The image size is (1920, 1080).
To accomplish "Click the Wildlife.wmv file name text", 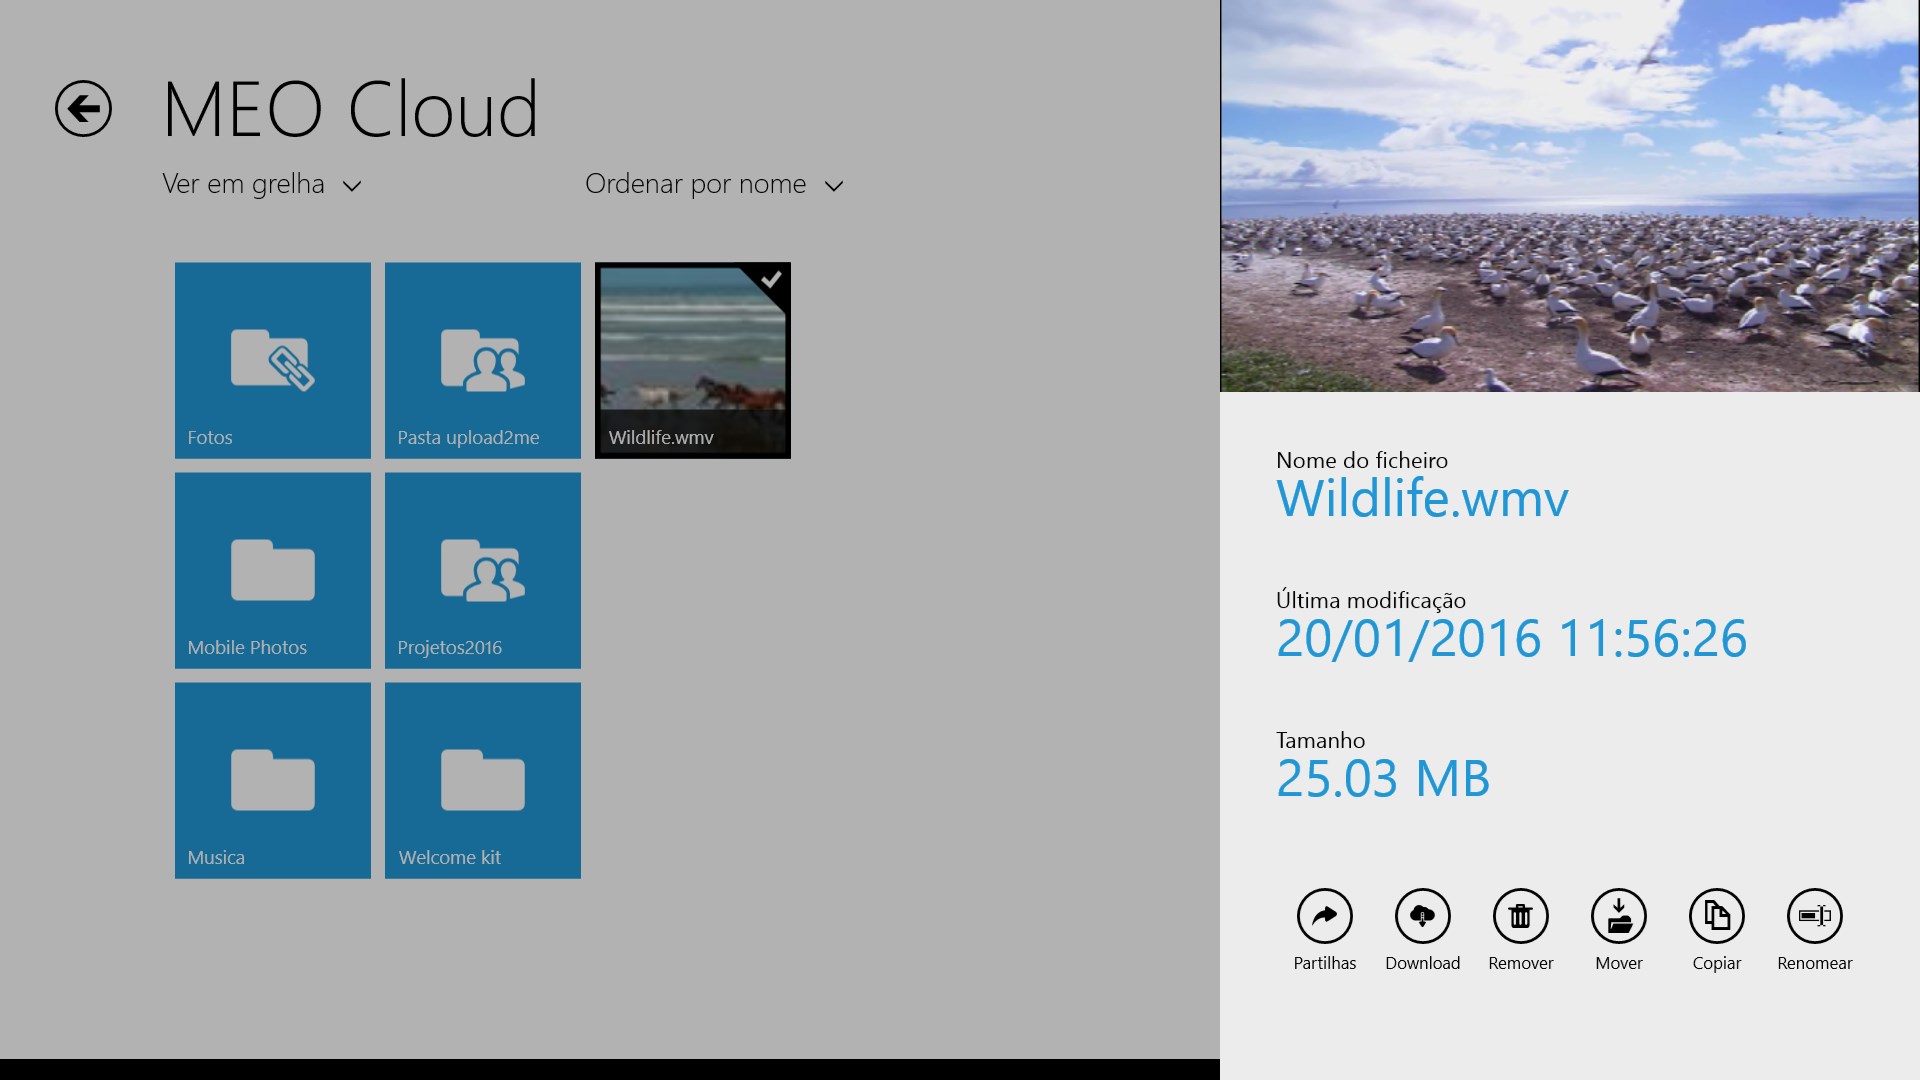I will tap(1421, 499).
